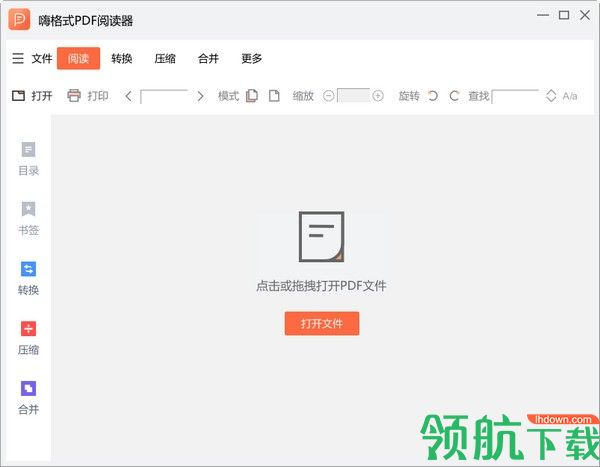Open the 文件 menu

click(42, 59)
